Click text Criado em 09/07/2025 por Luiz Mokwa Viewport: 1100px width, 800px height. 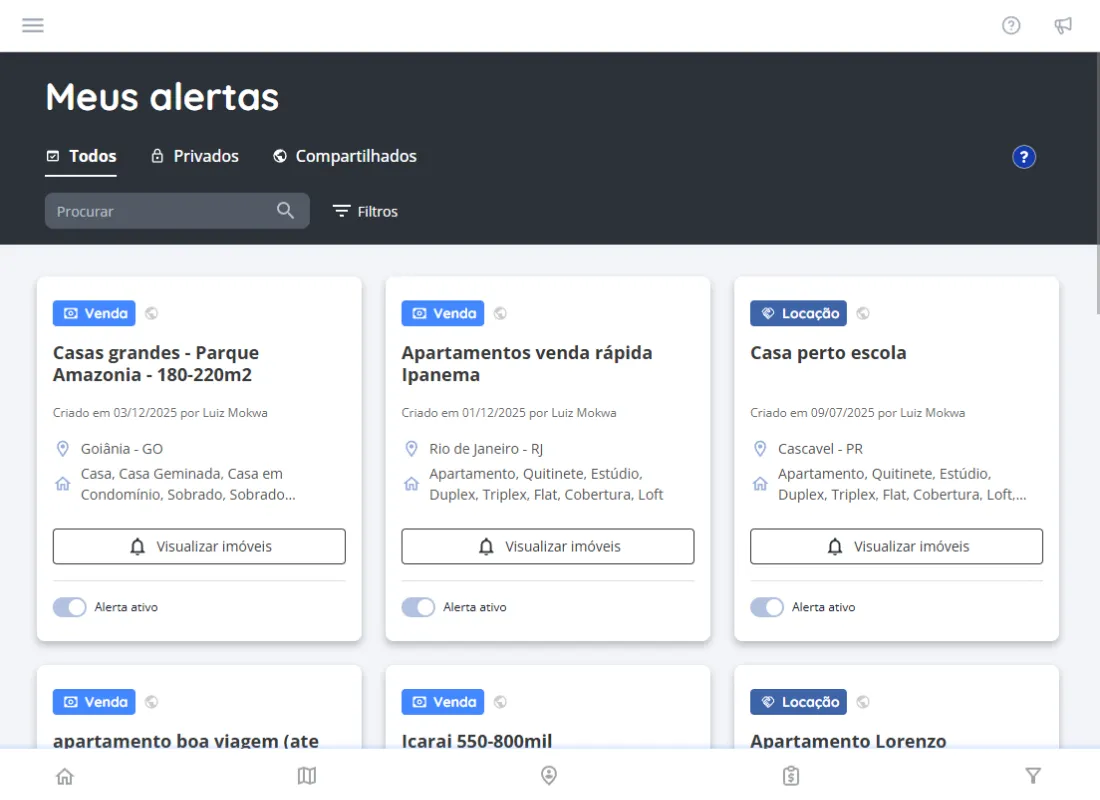click(857, 413)
